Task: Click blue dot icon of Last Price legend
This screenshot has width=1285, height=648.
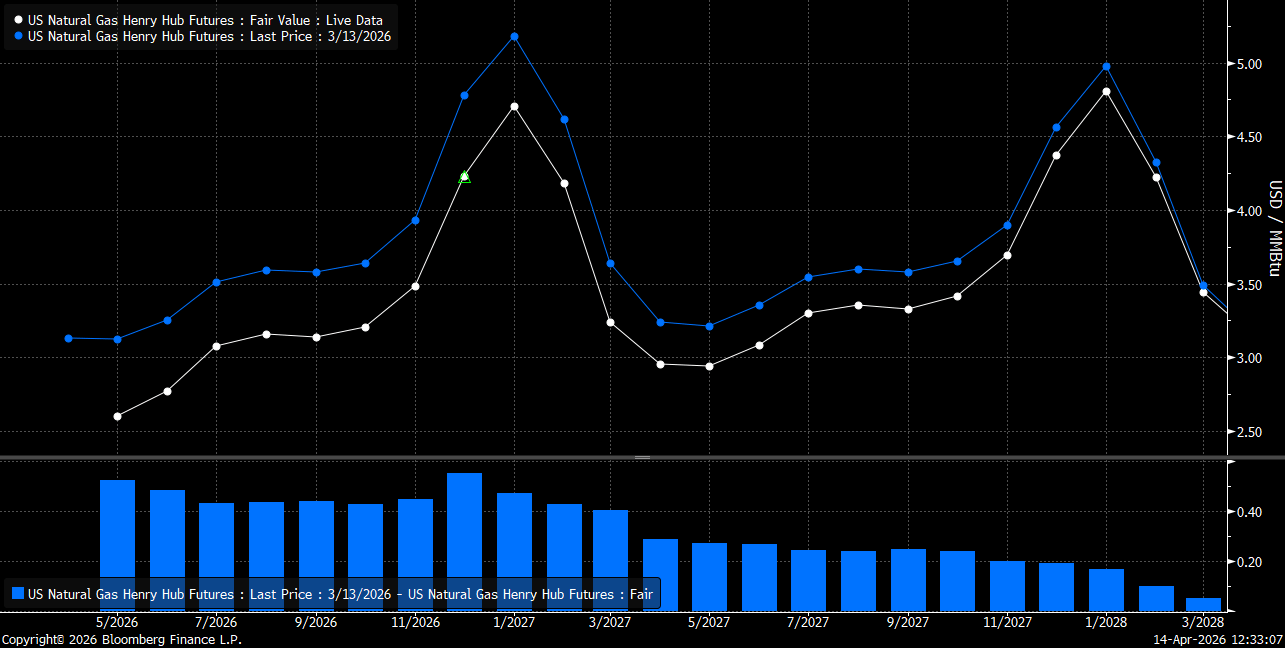Action: [x=19, y=36]
